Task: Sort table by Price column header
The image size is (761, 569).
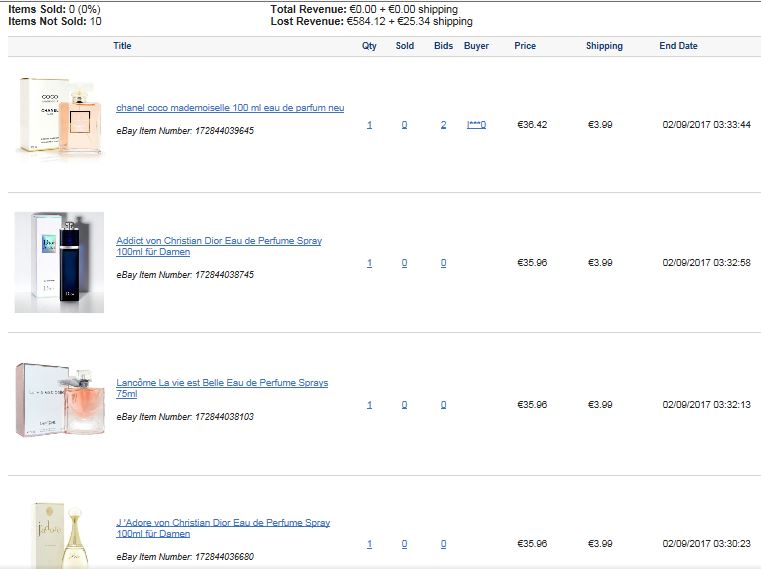Action: [525, 46]
